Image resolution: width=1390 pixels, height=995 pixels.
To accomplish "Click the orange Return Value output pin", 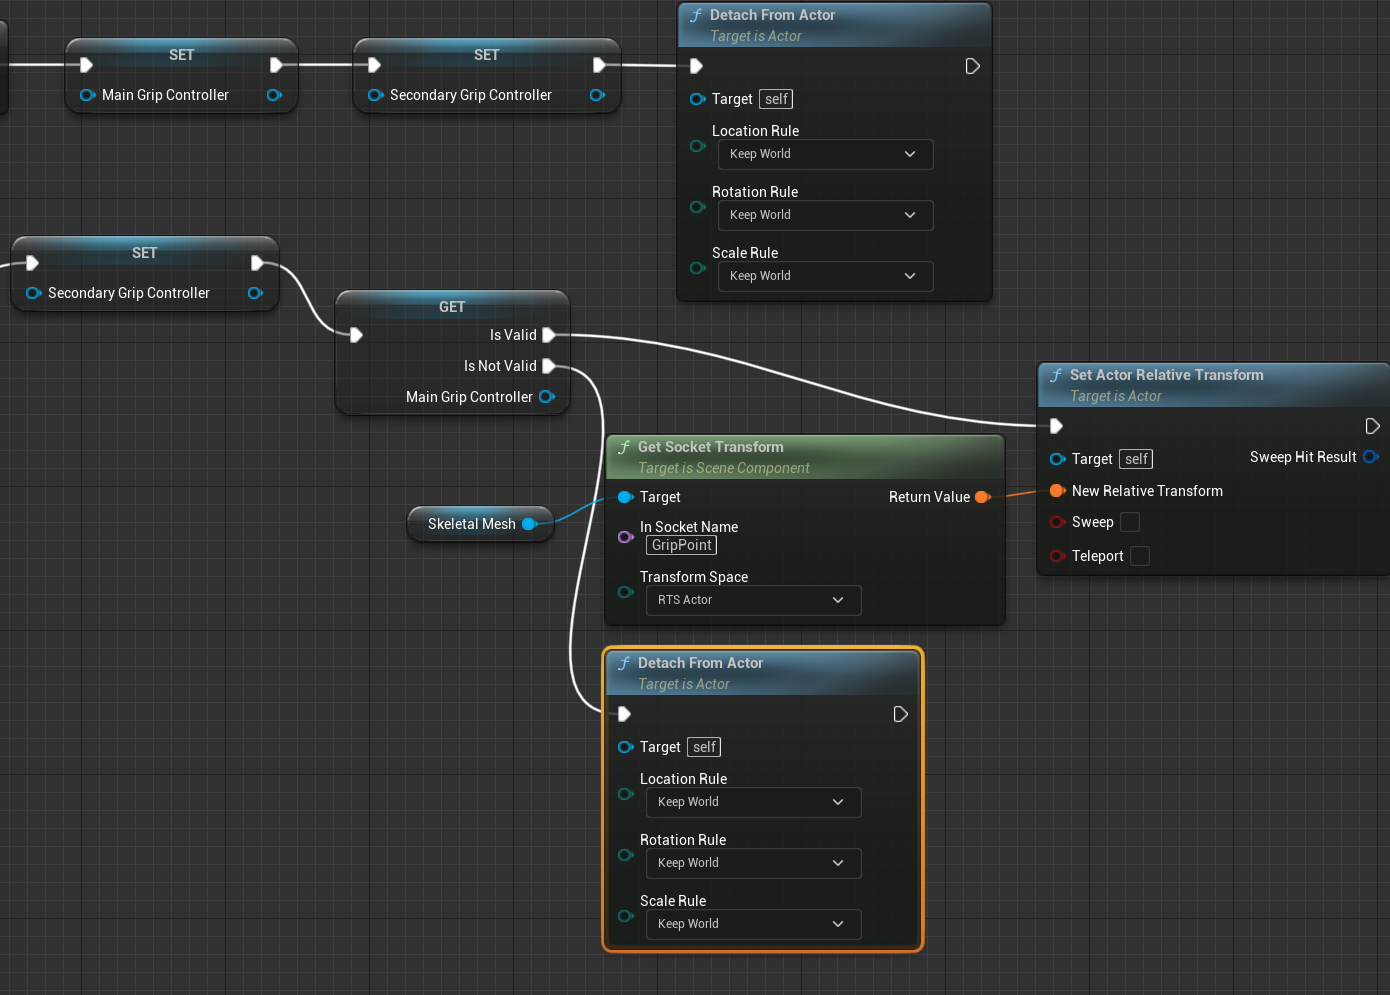I will click(981, 497).
